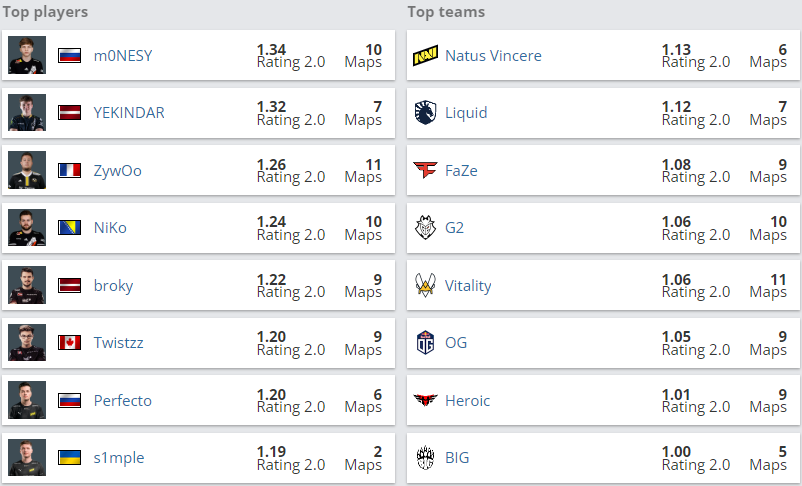Click the G2 team logo
The width and height of the screenshot is (802, 486).
coord(426,228)
